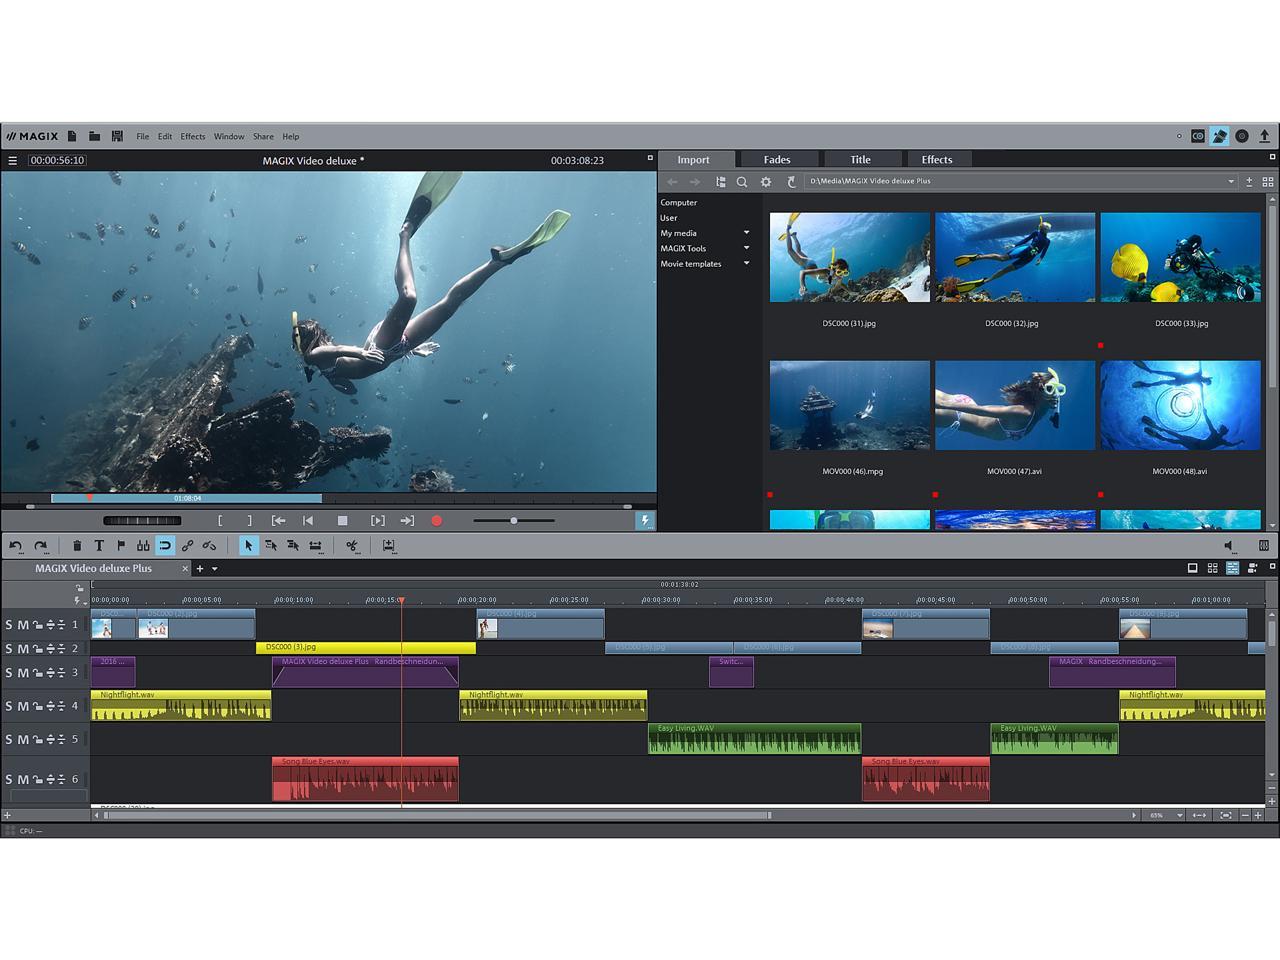Open the preview monitor hamburger menu
This screenshot has width=1280, height=960.
(12, 160)
